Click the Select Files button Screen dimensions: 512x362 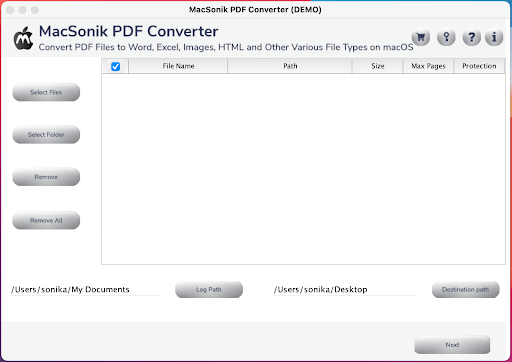click(x=46, y=92)
